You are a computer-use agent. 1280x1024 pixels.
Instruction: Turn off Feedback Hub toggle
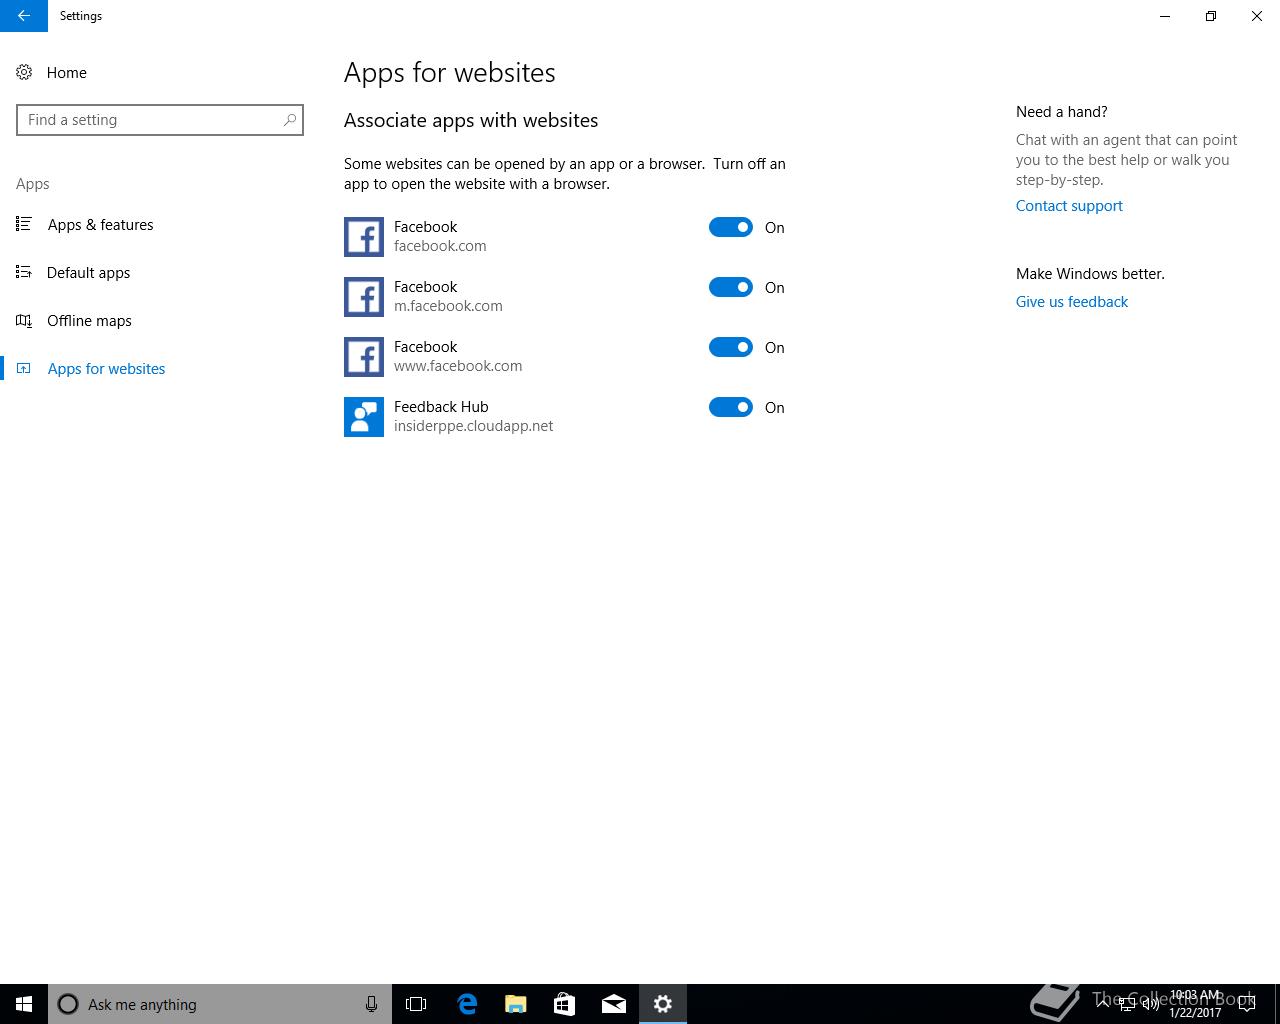tap(731, 407)
